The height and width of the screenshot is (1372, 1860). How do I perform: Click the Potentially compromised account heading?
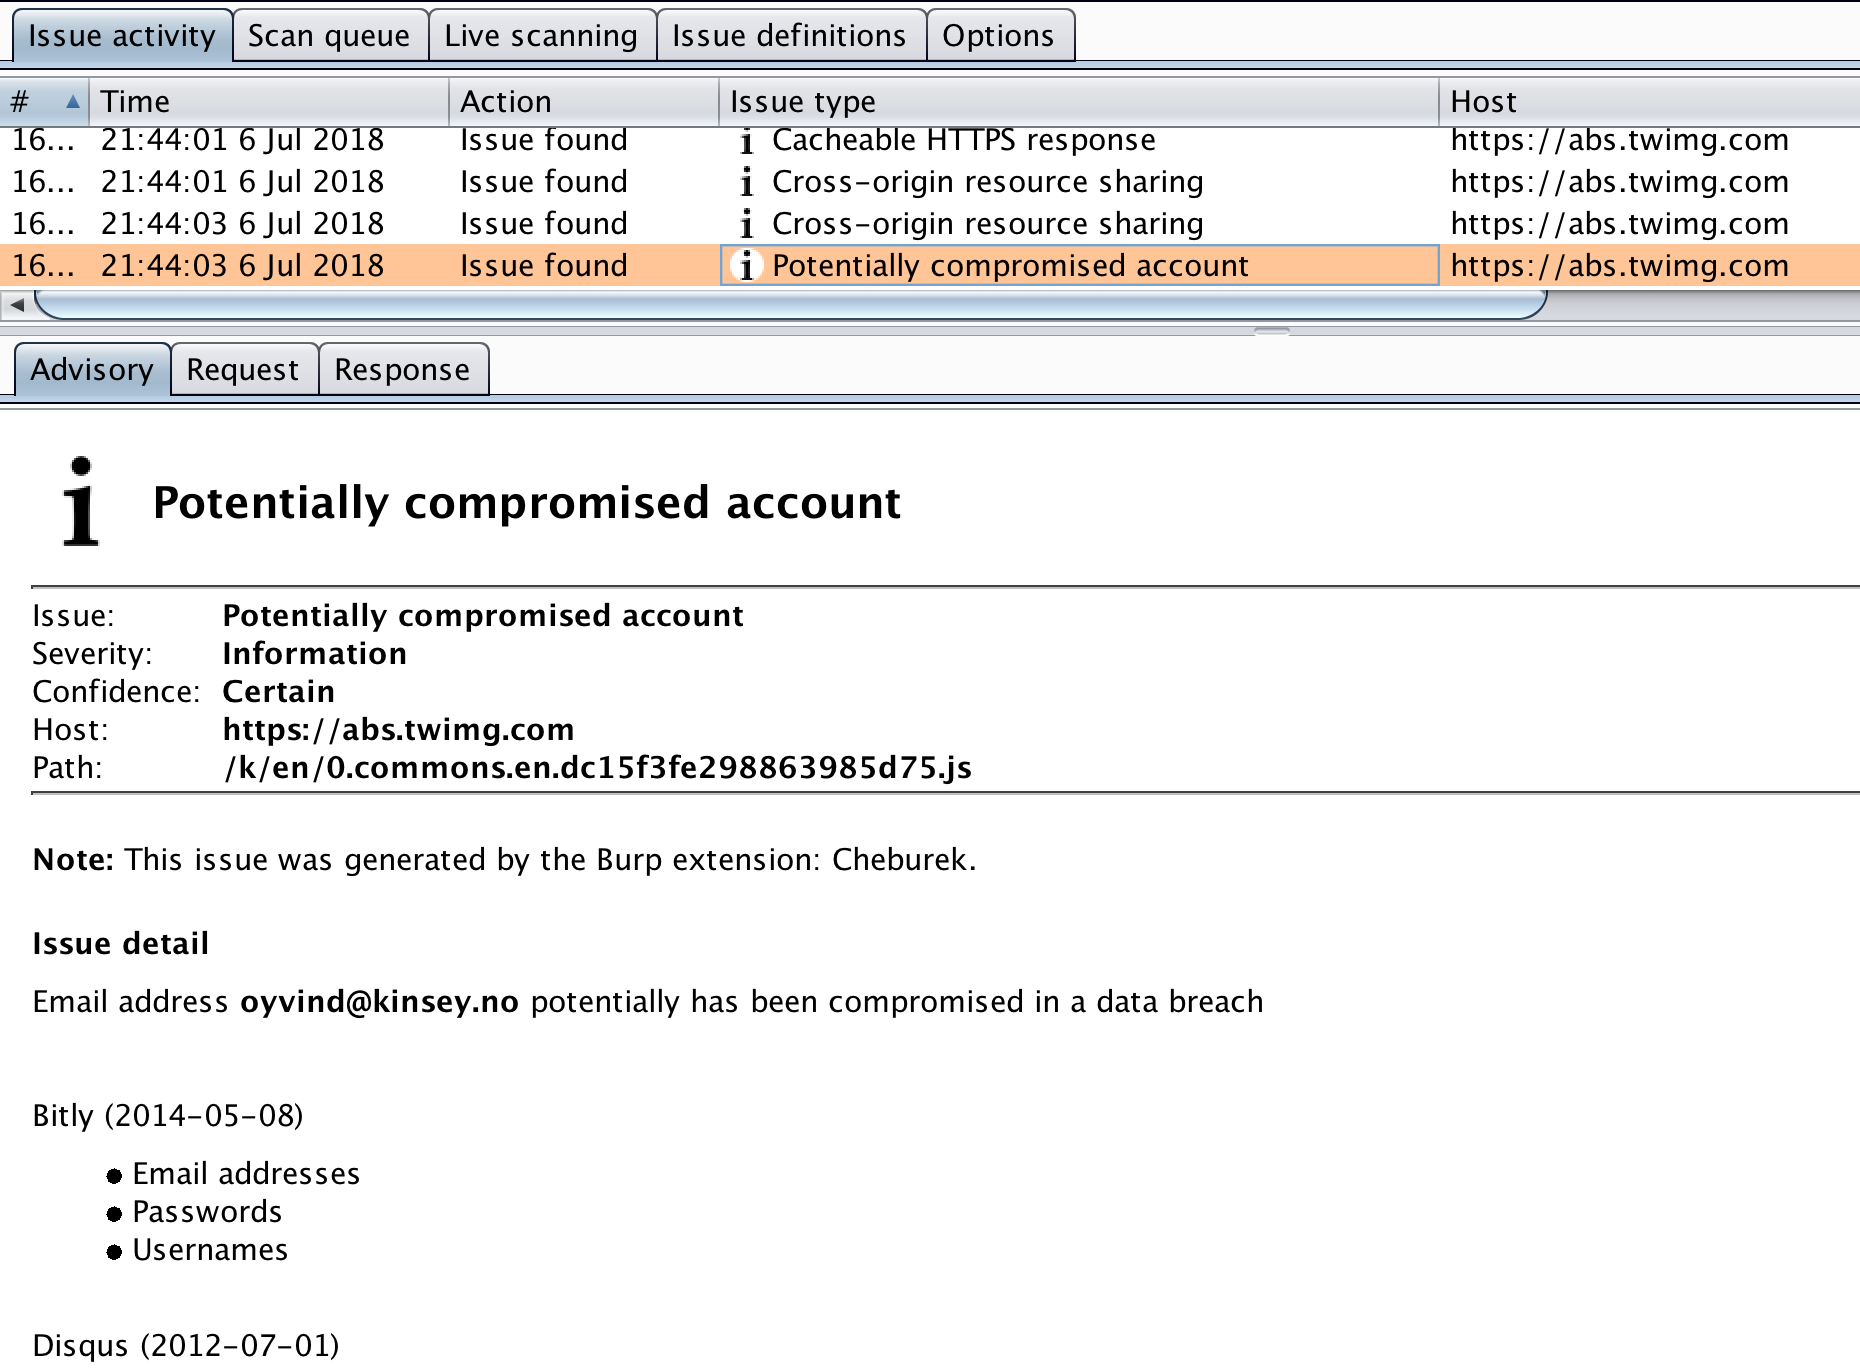[527, 502]
